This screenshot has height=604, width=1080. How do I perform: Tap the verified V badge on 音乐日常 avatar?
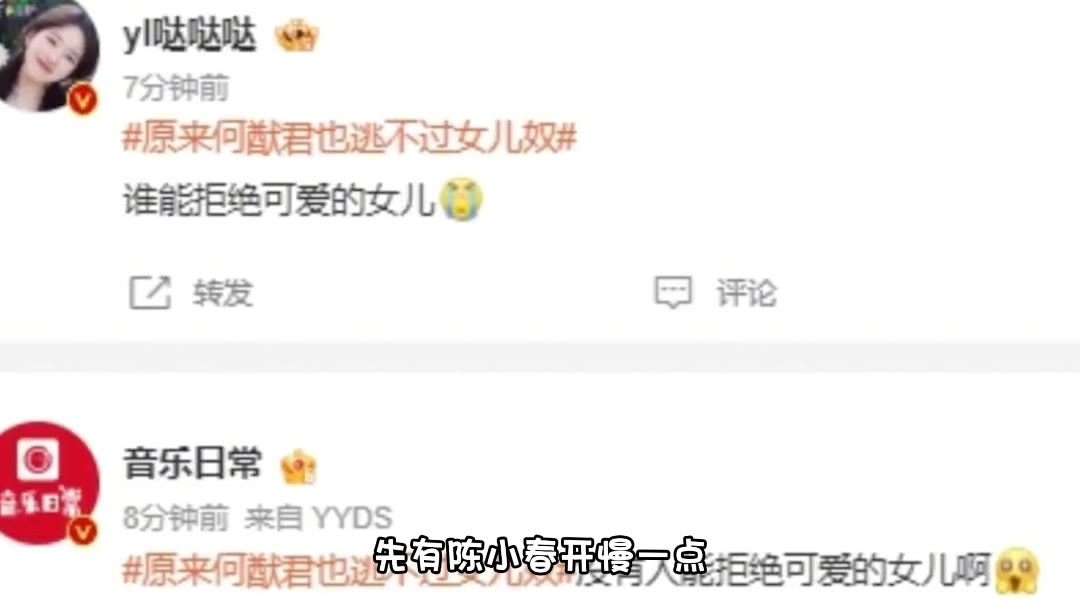coord(83,531)
